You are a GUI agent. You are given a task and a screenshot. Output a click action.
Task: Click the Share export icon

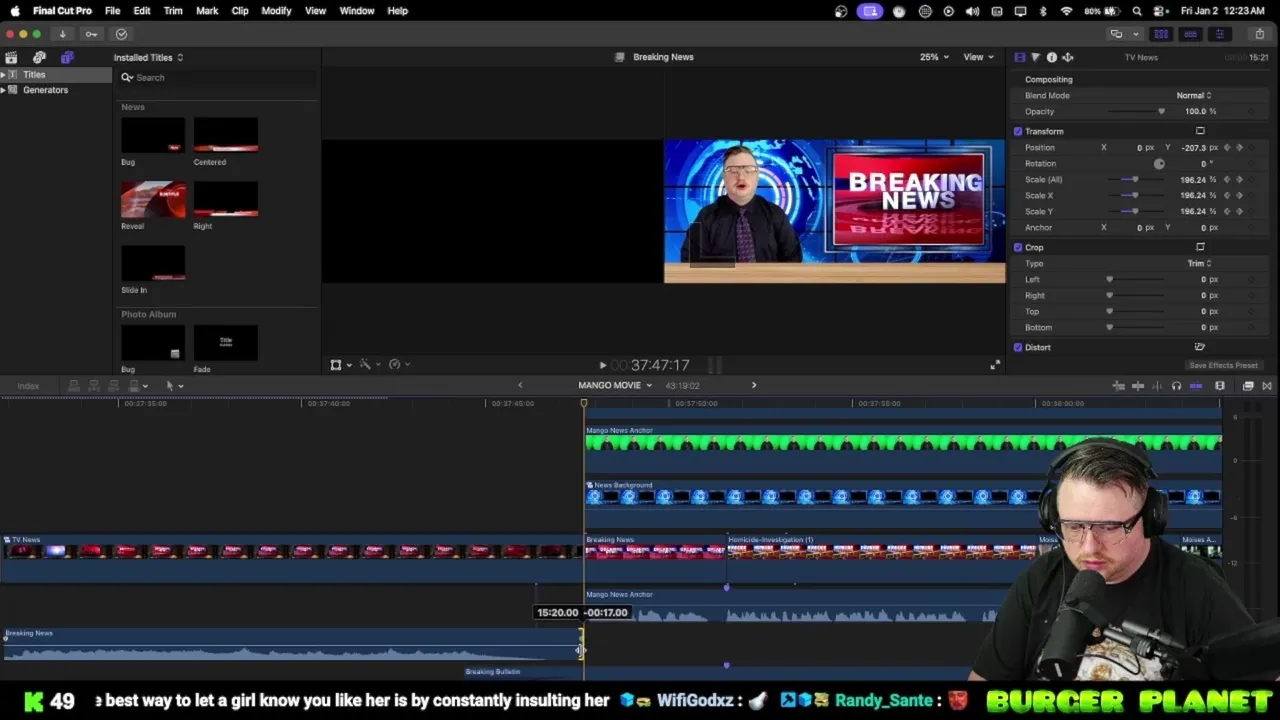coord(1259,34)
